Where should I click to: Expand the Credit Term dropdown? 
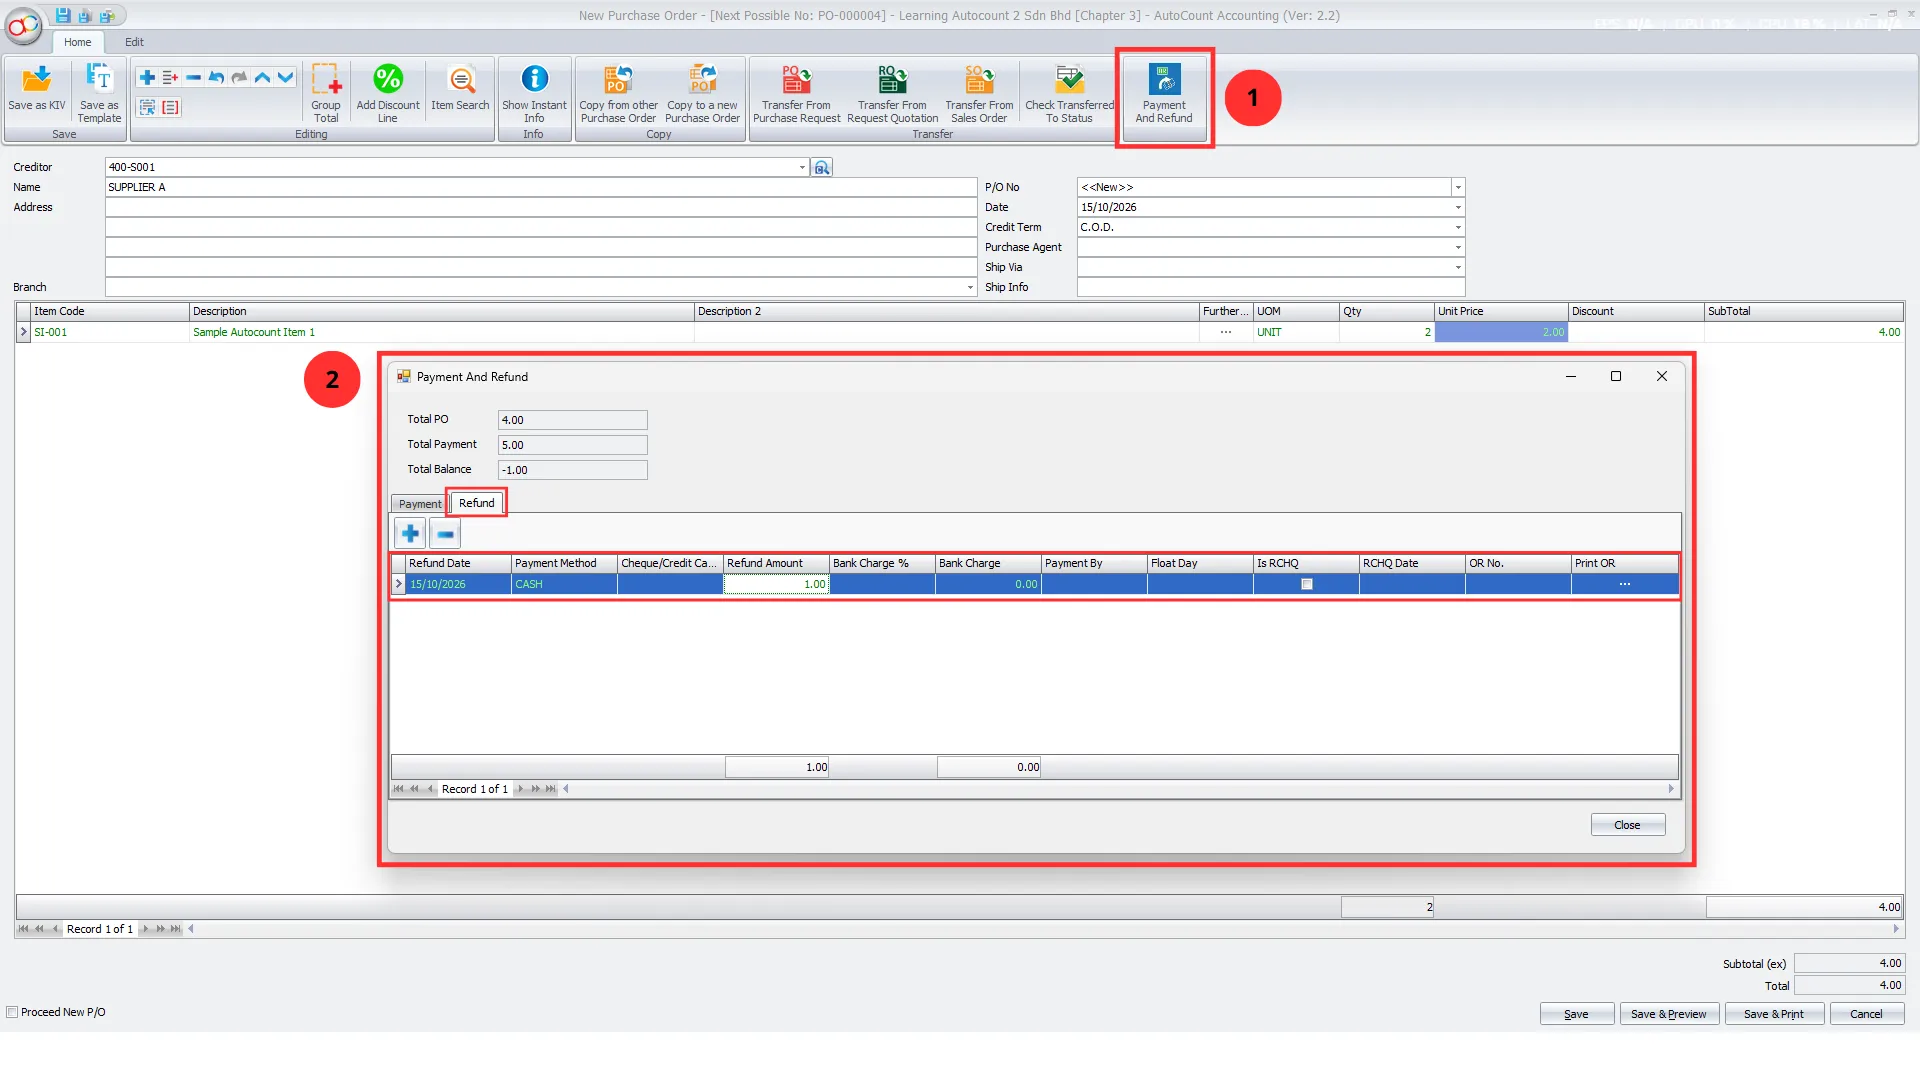(x=1458, y=227)
